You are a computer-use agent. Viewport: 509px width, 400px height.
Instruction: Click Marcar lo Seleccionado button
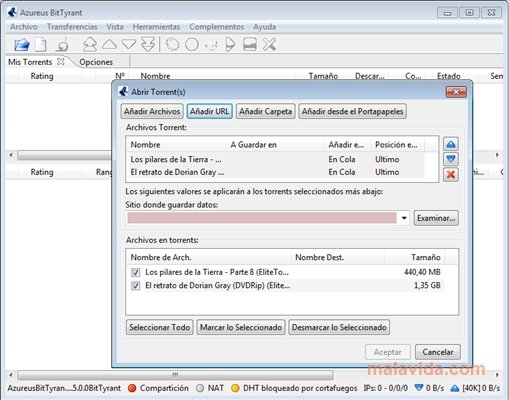tap(241, 327)
